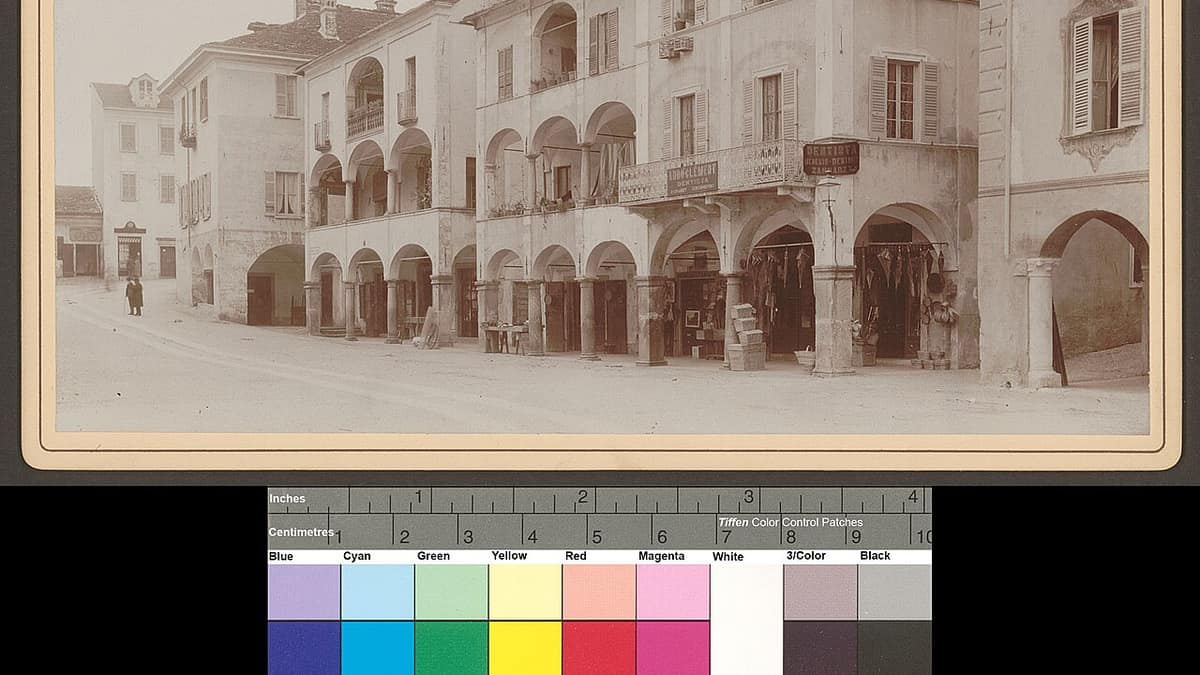Pick the bright cyan patch
The height and width of the screenshot is (675, 1200).
[x=377, y=648]
